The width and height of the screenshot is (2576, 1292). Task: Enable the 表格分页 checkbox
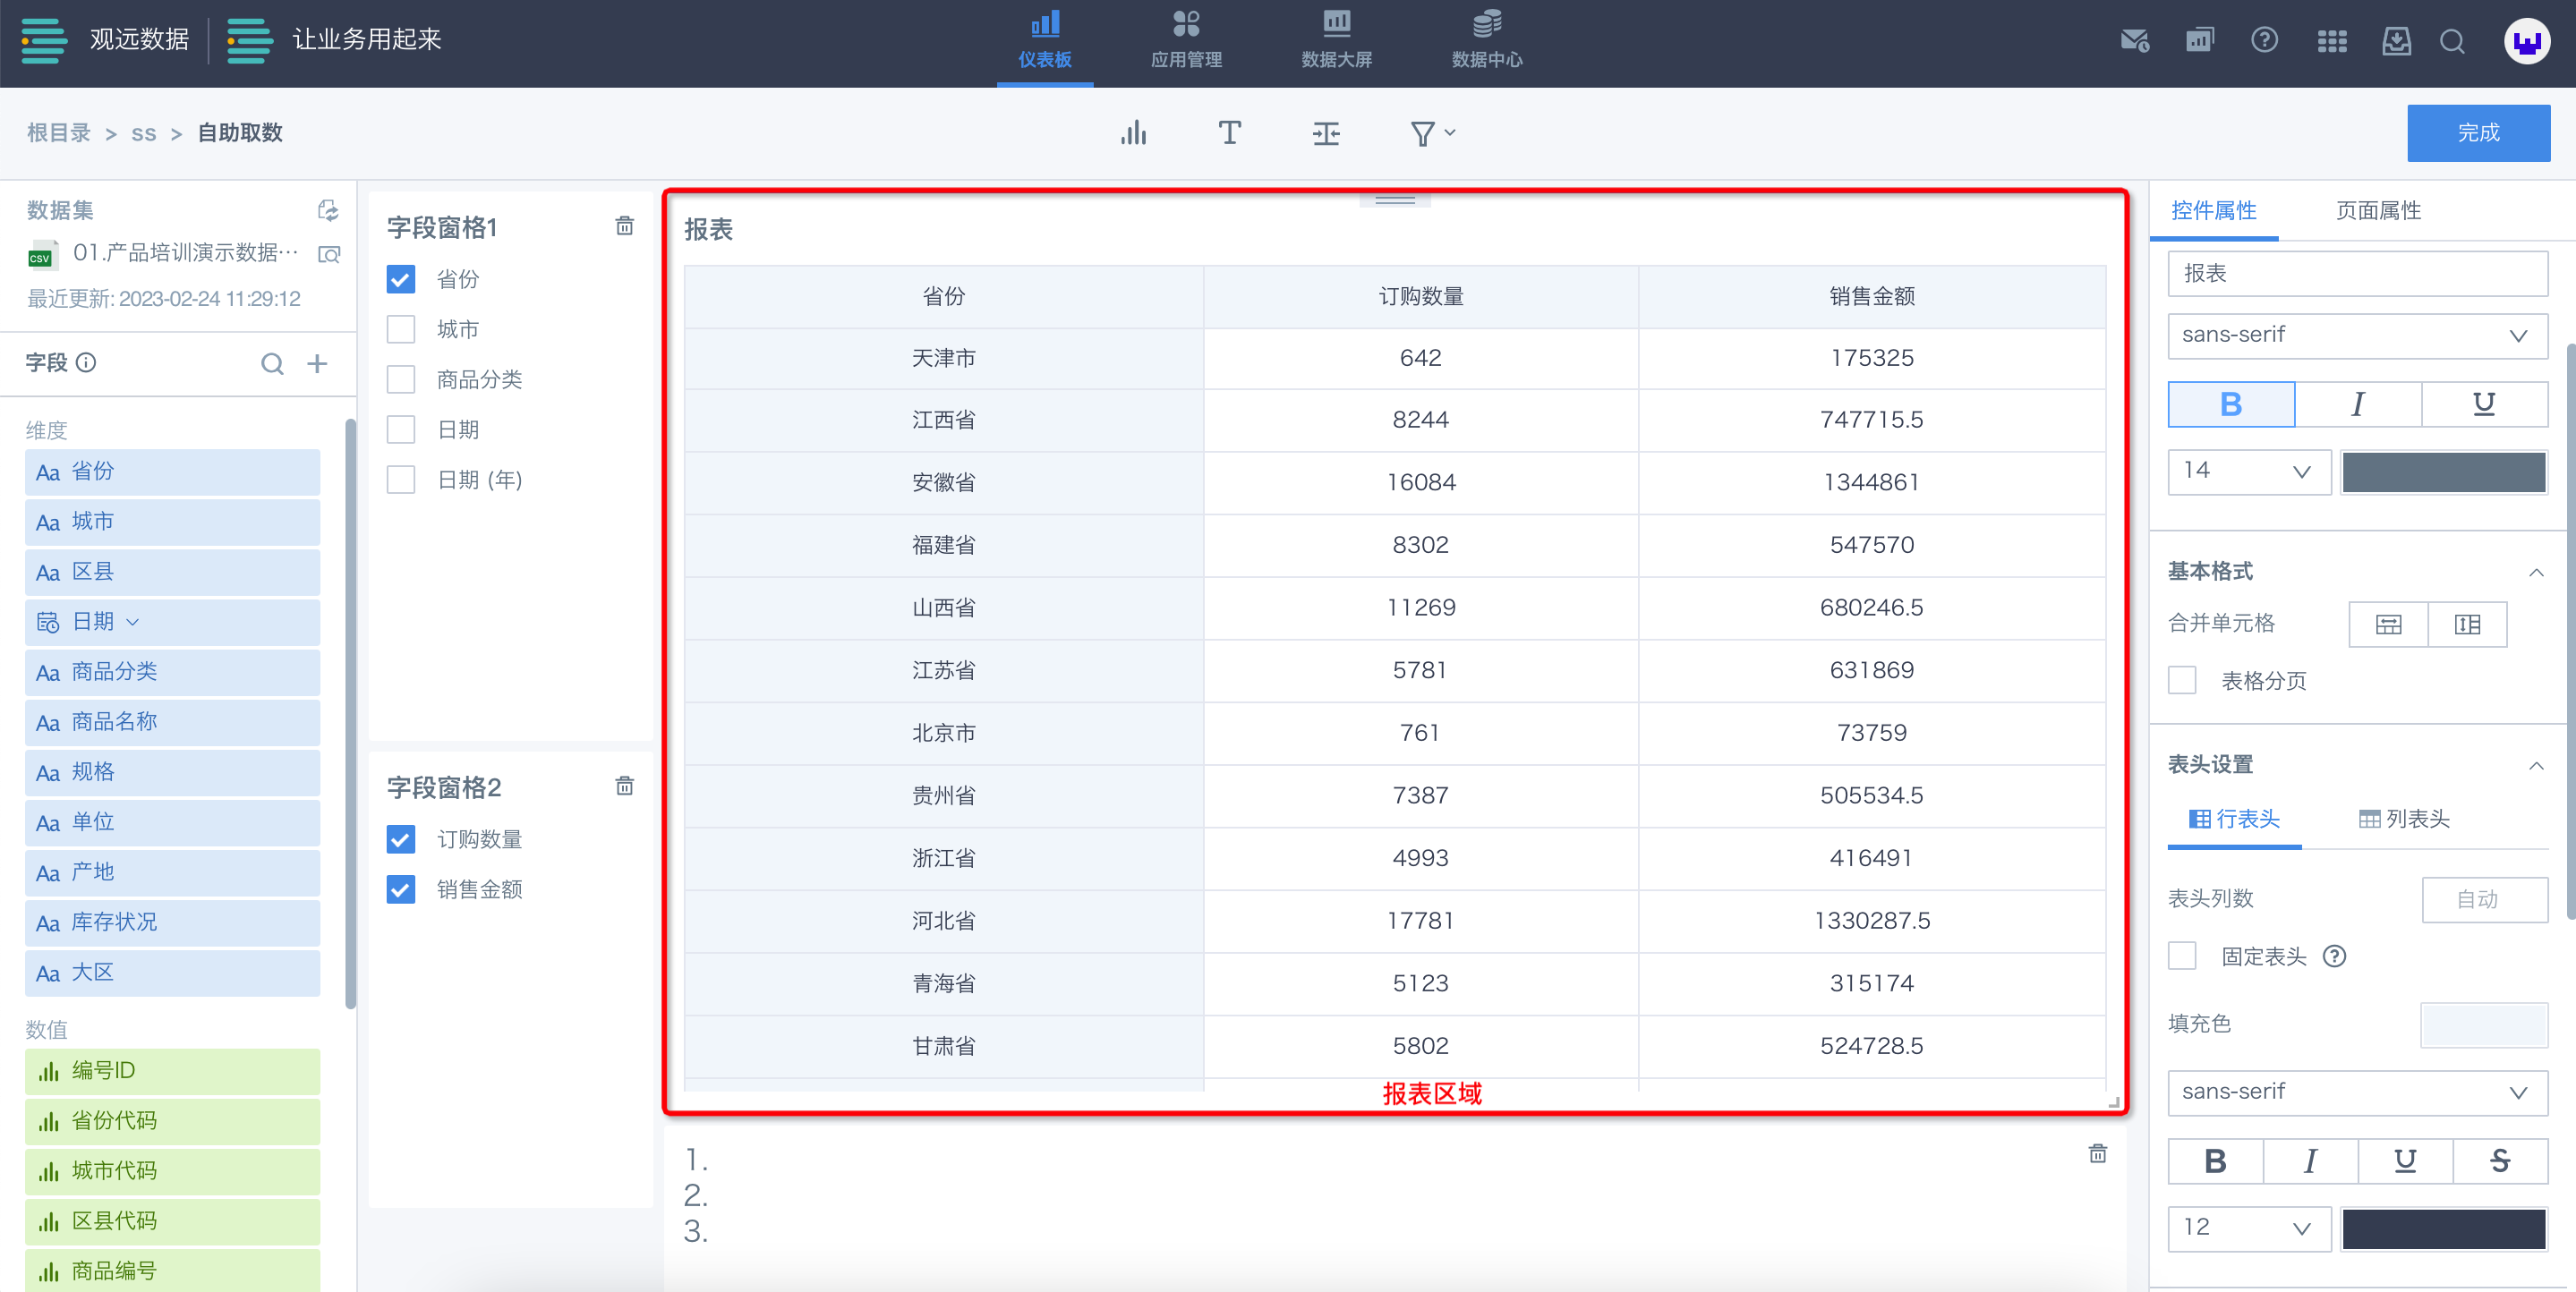point(2182,681)
